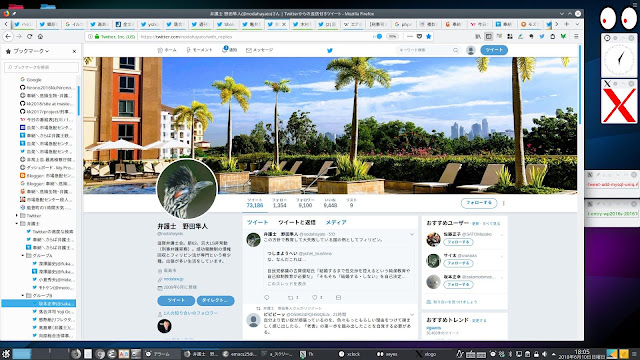The image size is (640, 360).
Task: Save page to Pocket icon
Action: 419,36
